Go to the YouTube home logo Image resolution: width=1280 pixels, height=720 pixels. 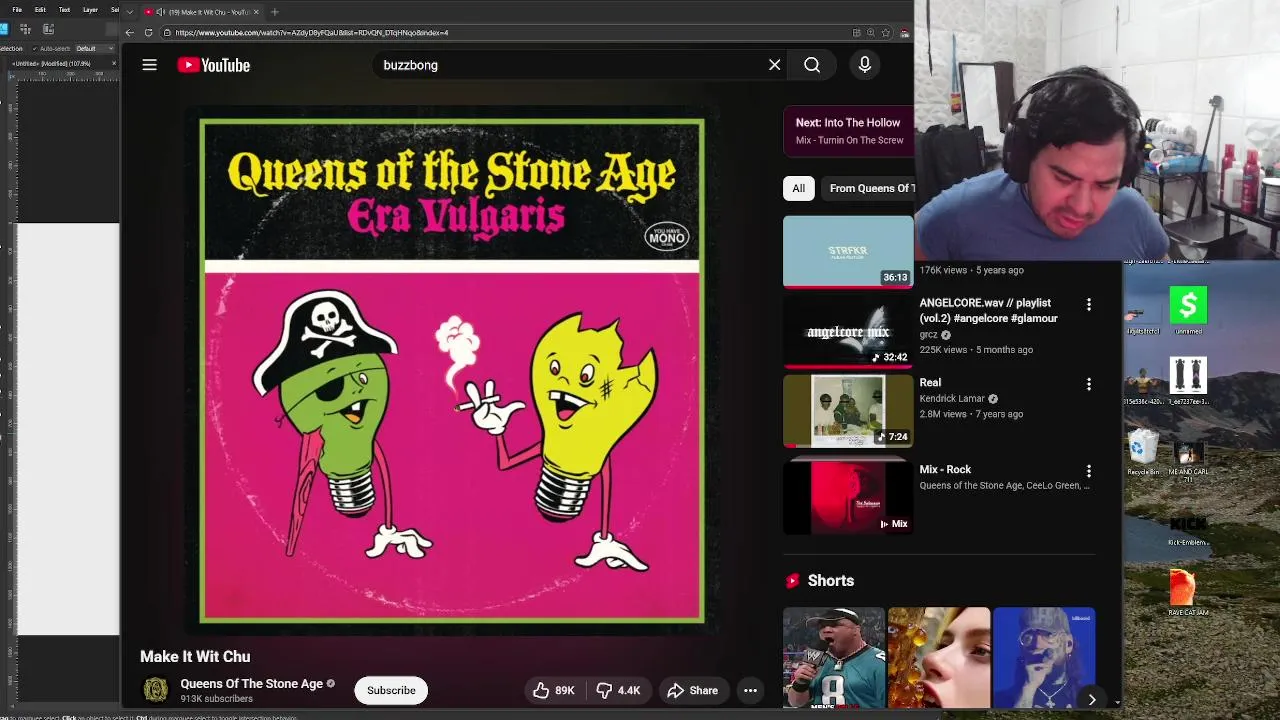pyautogui.click(x=213, y=65)
